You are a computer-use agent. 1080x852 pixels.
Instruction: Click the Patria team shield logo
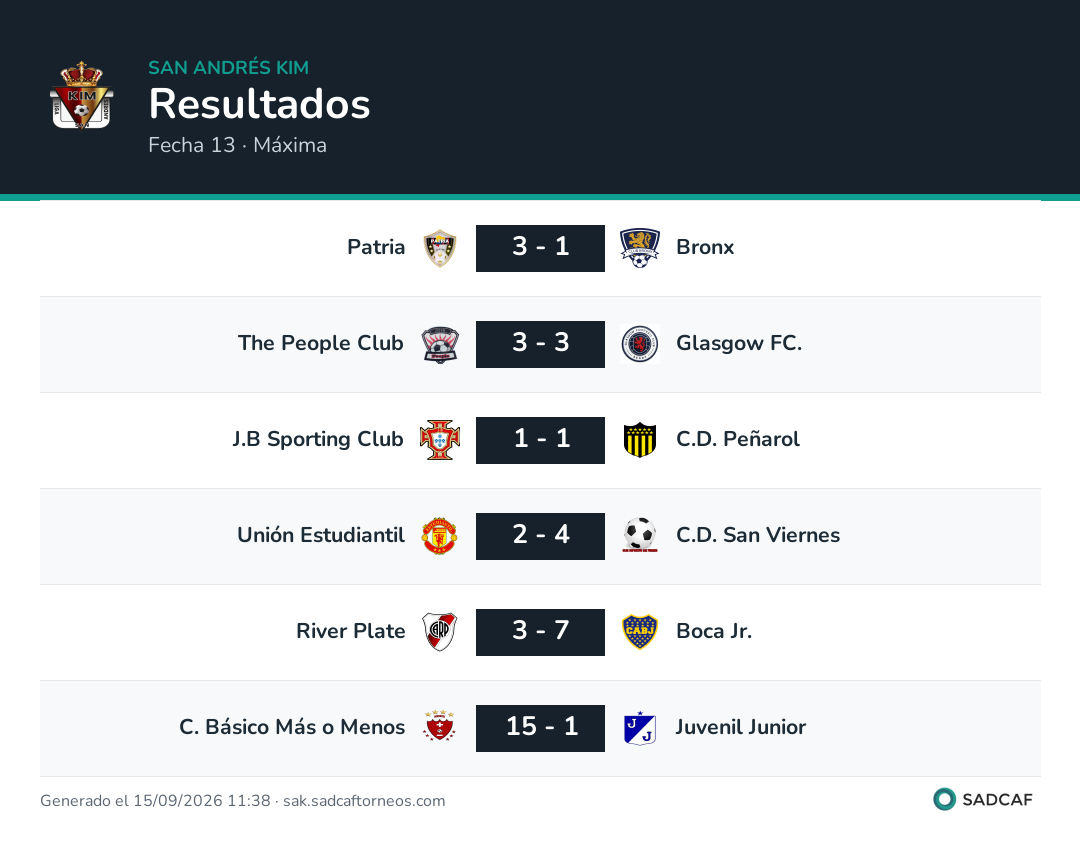[439, 248]
